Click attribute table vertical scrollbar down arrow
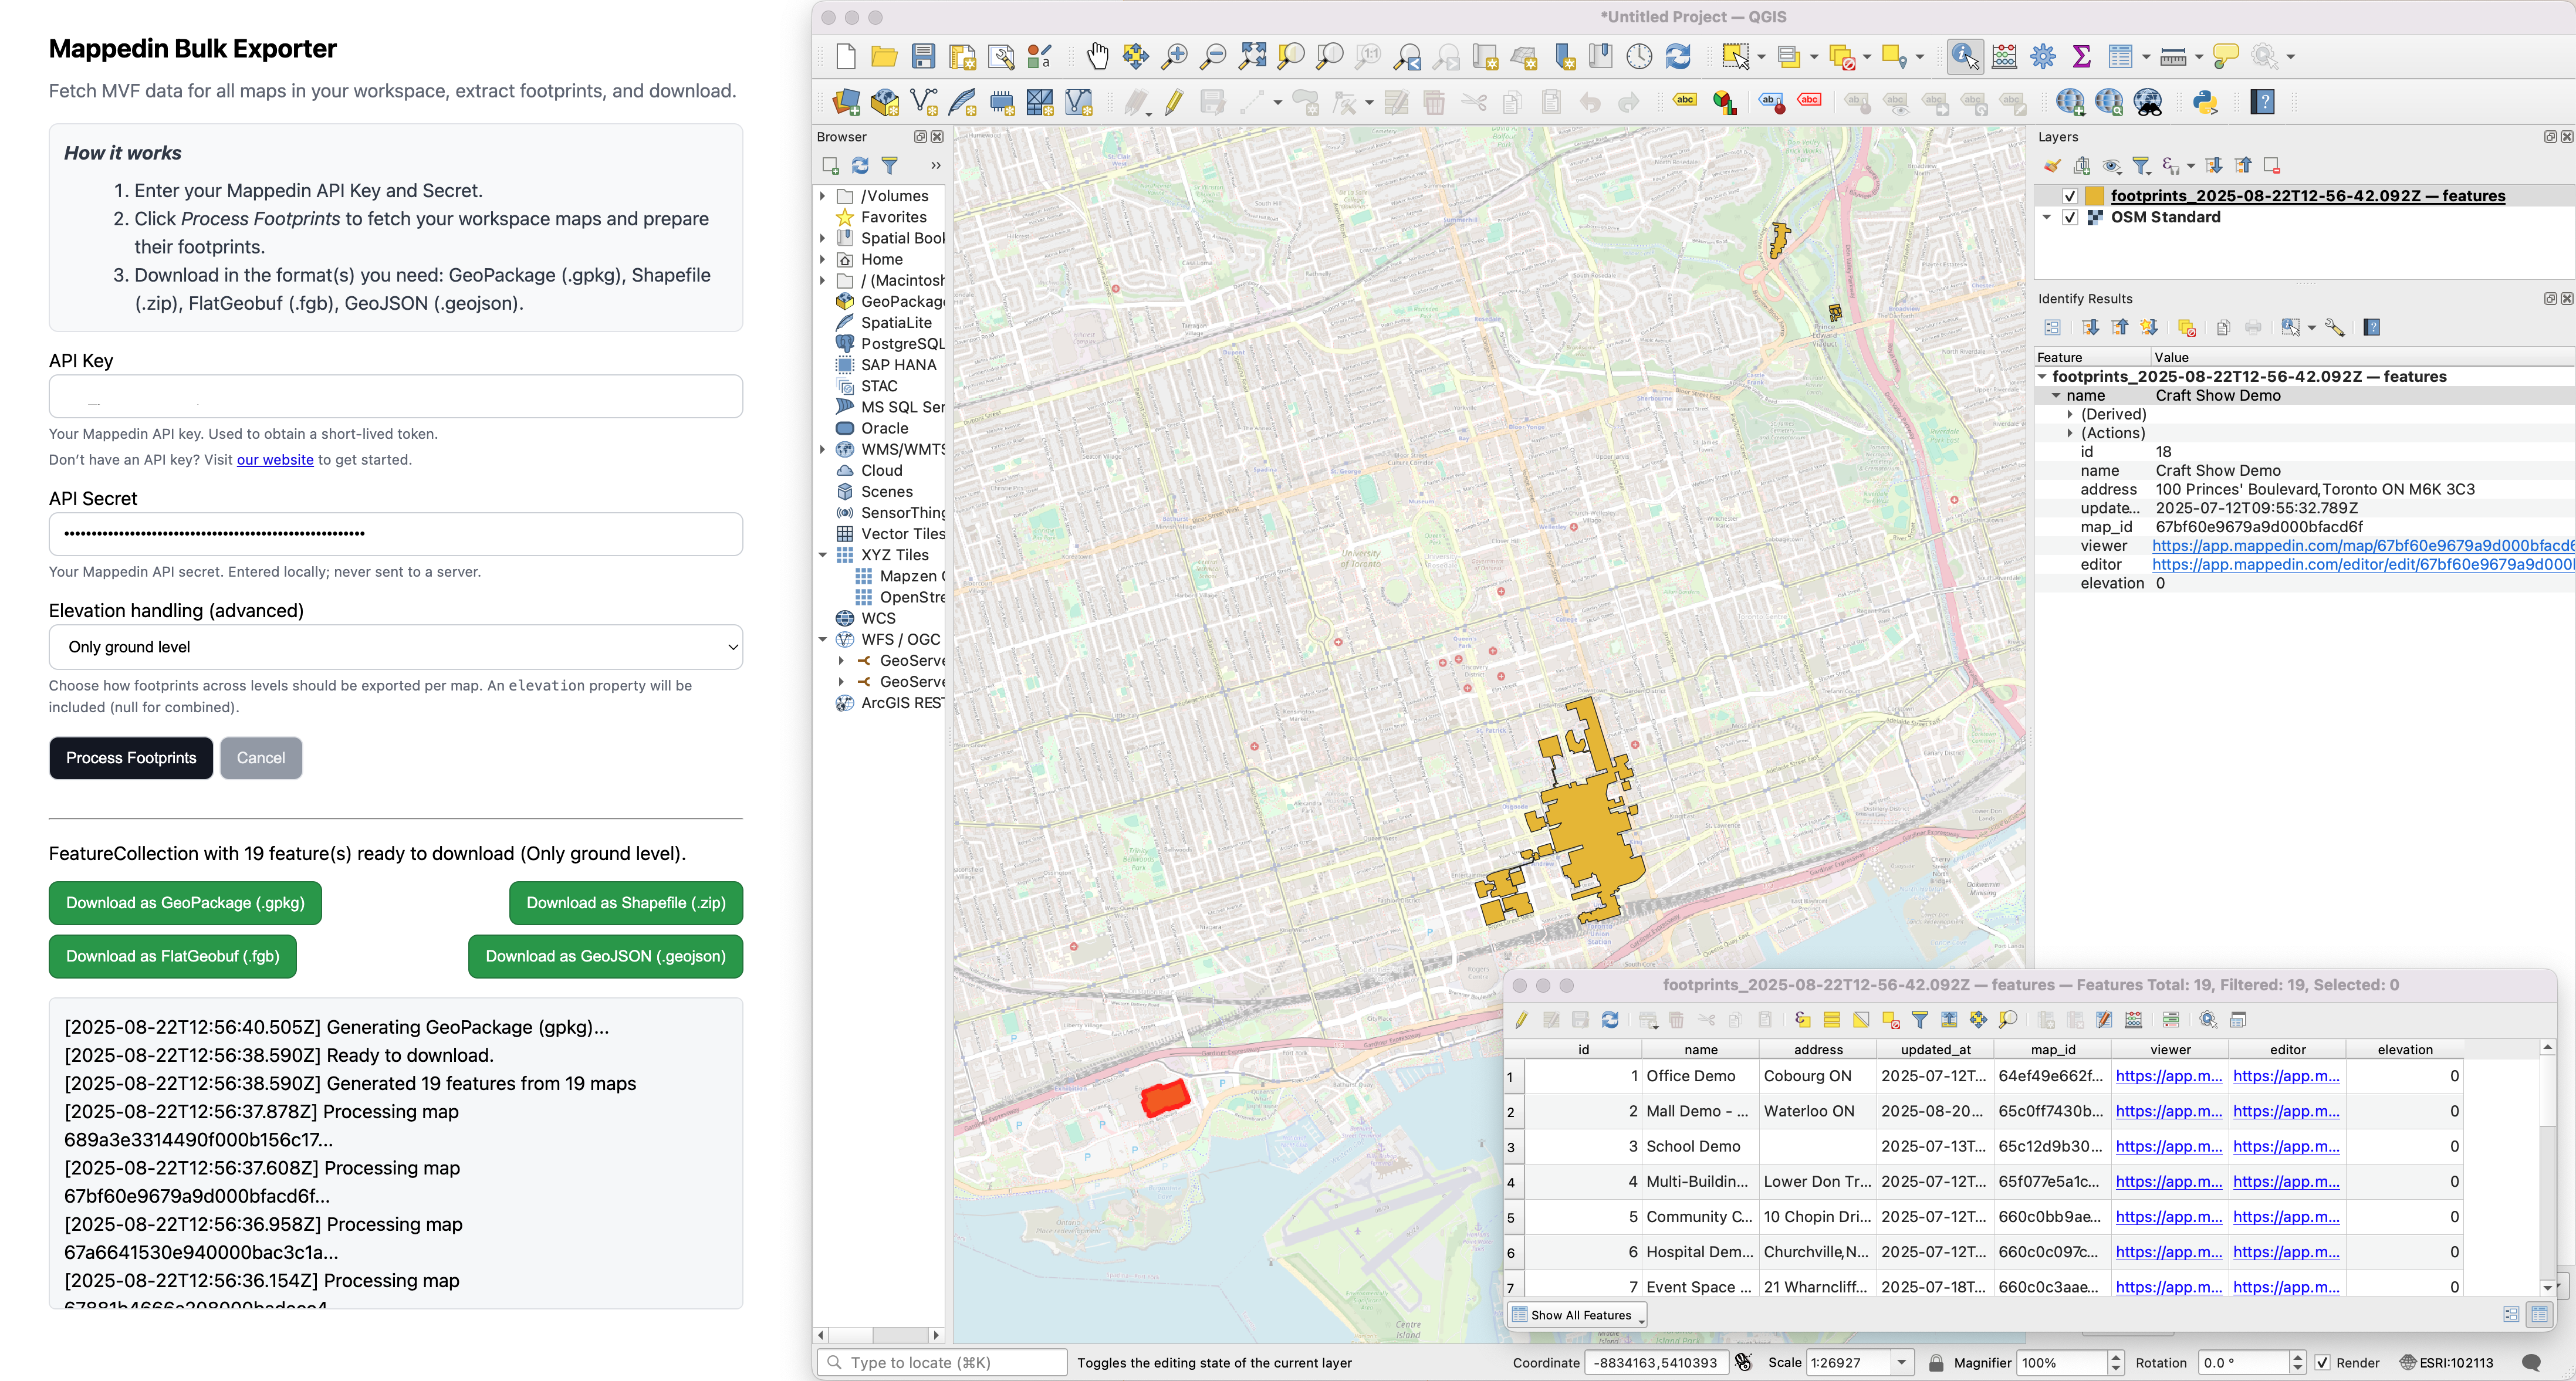Viewport: 2576px width, 1381px height. click(2548, 1287)
